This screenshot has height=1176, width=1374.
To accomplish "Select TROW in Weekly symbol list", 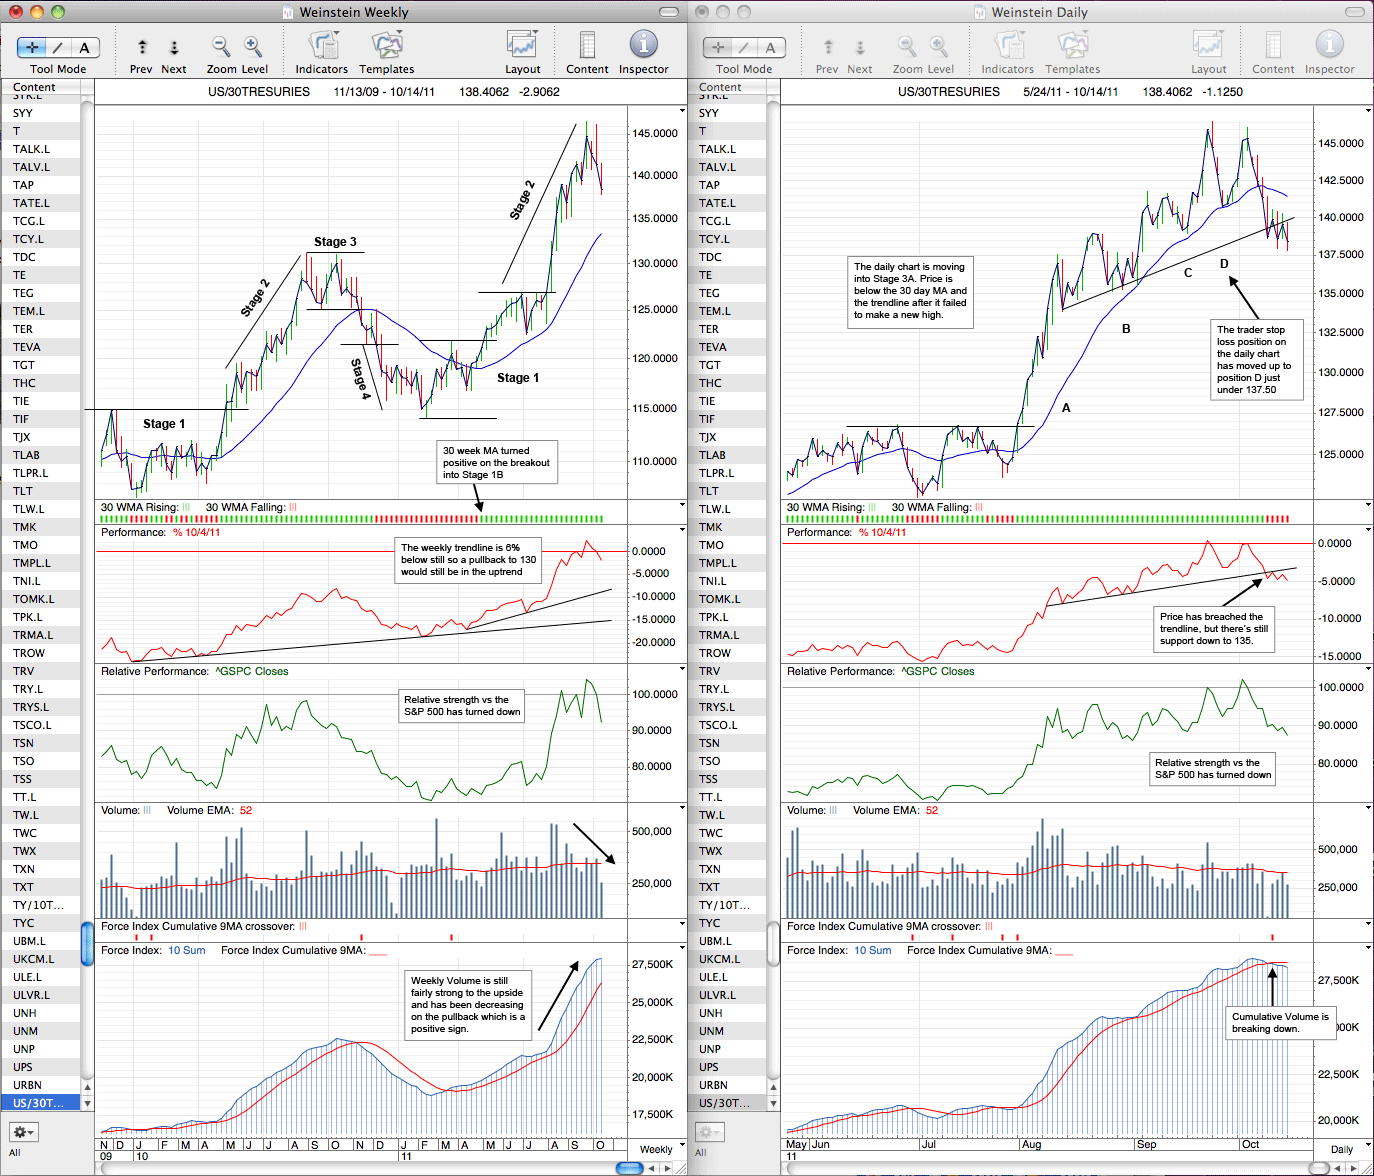I will (x=40, y=653).
